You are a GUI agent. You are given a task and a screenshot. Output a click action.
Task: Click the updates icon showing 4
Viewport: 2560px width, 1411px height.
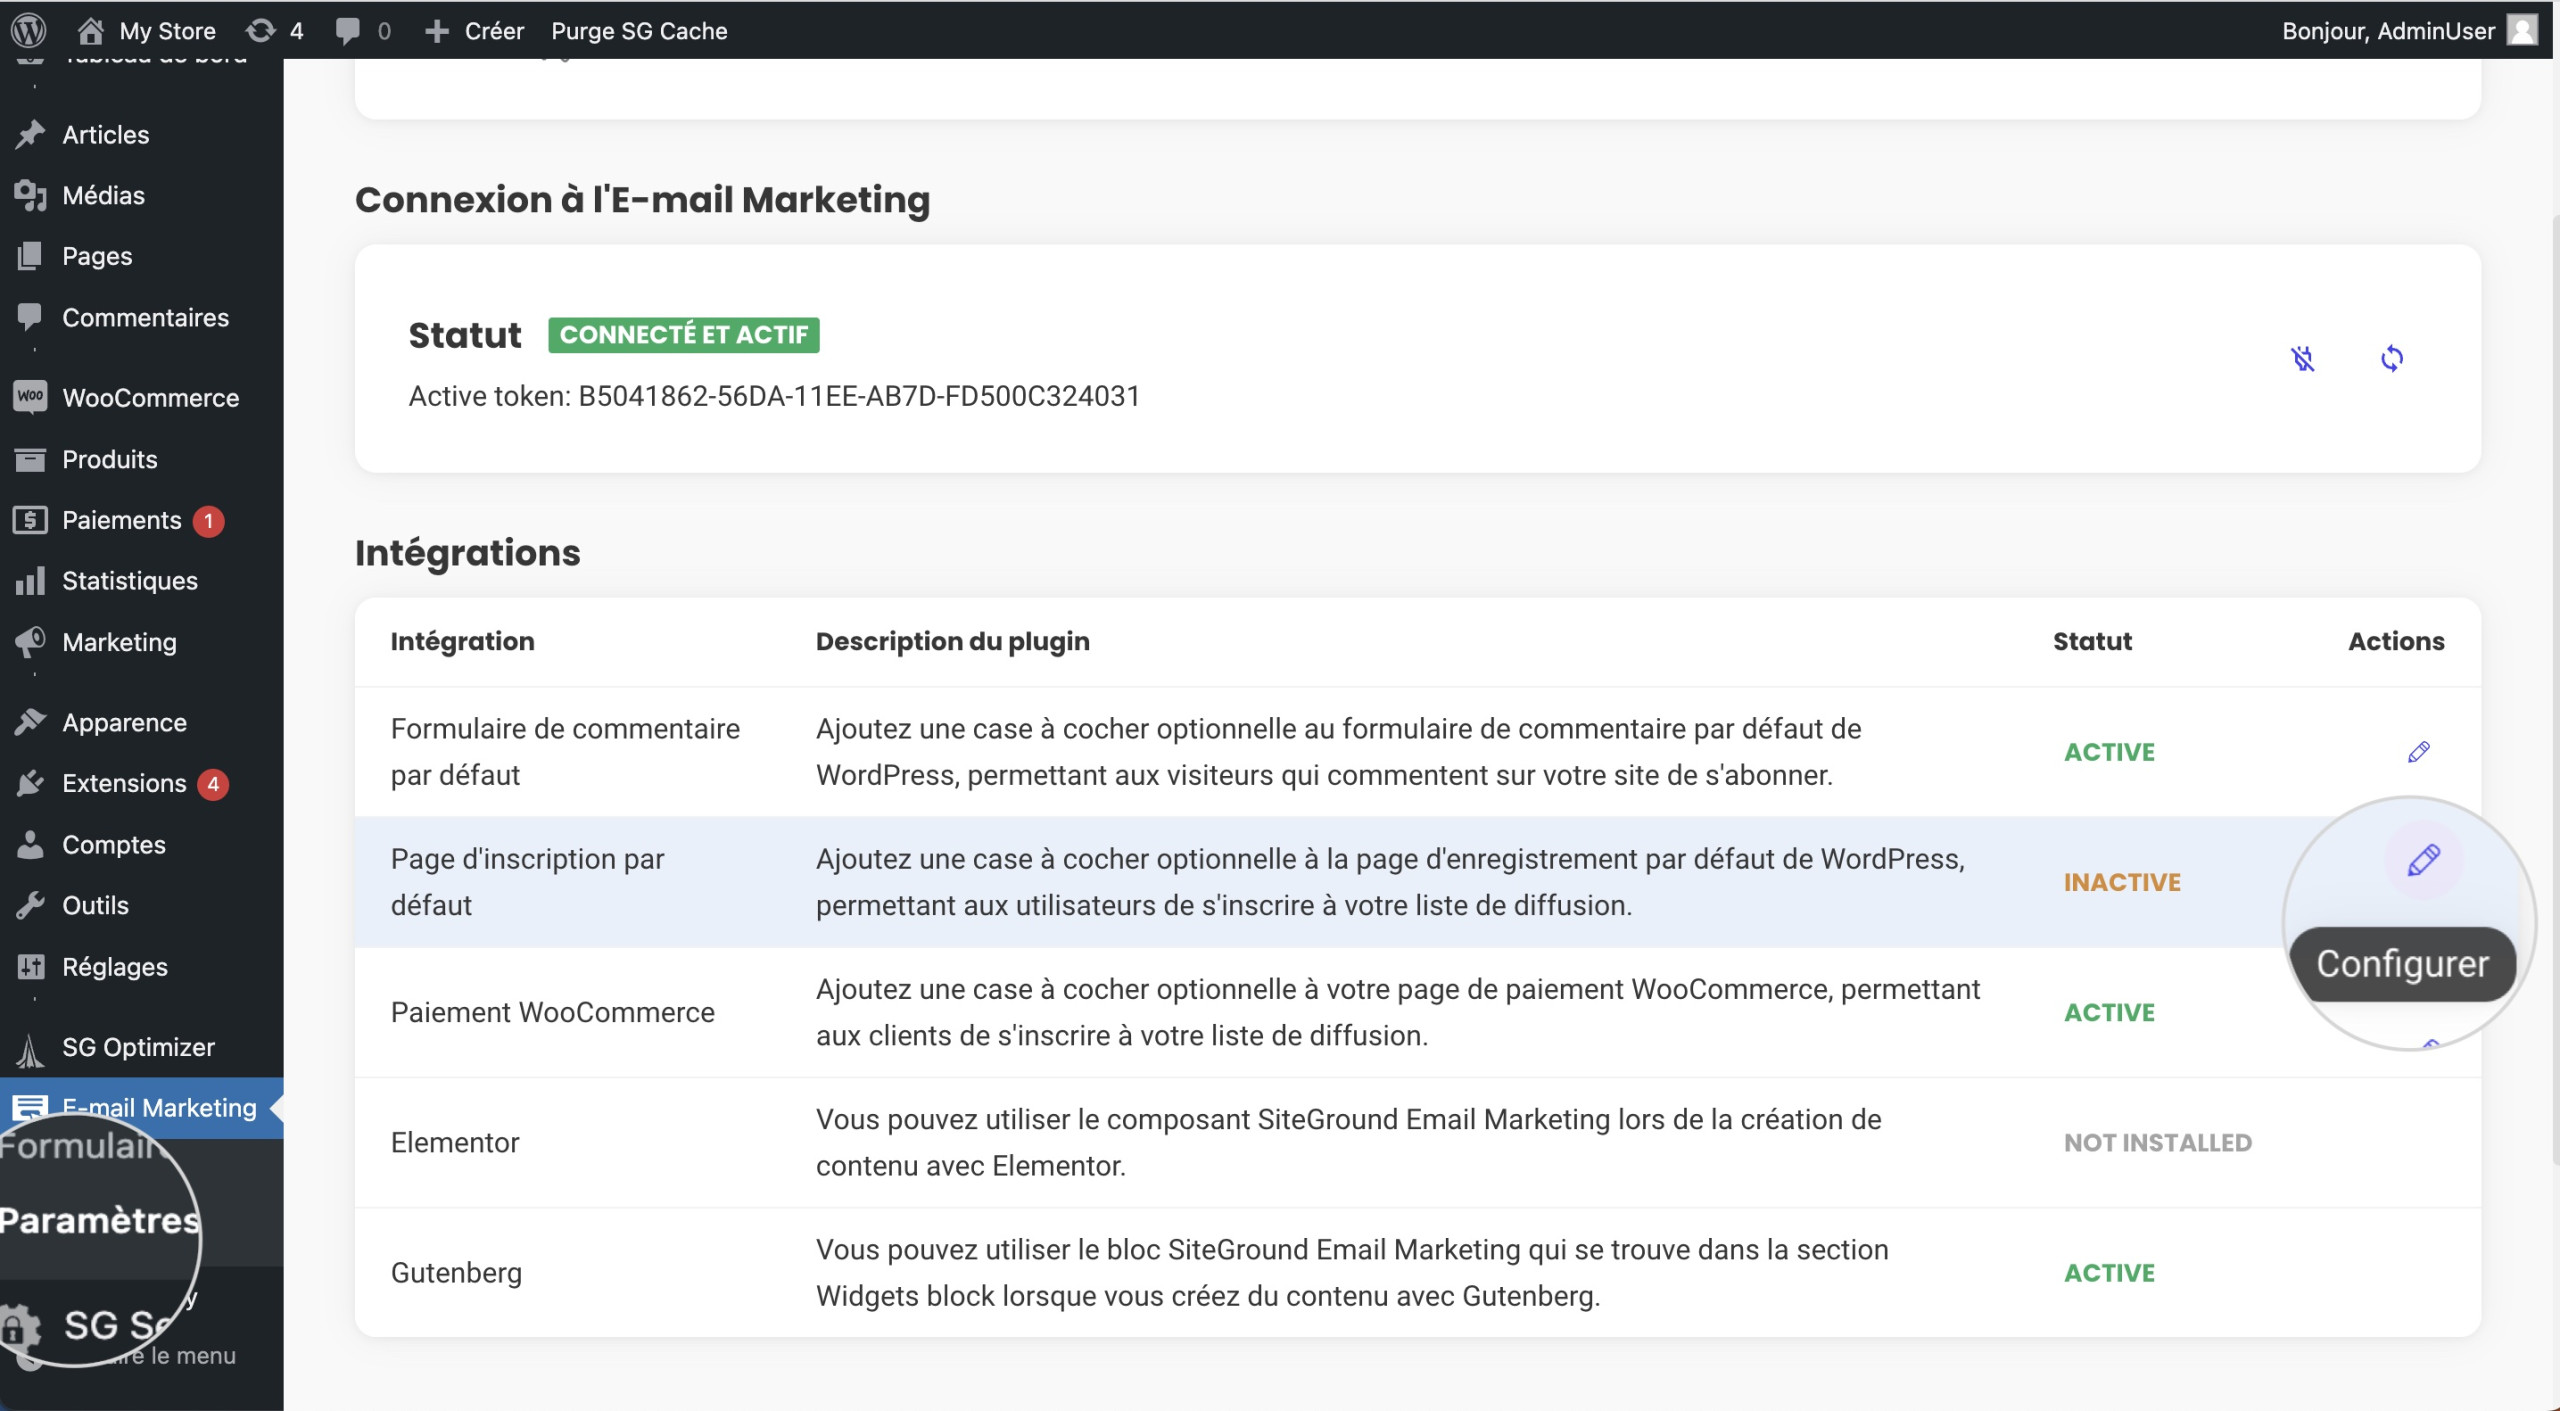coord(274,30)
